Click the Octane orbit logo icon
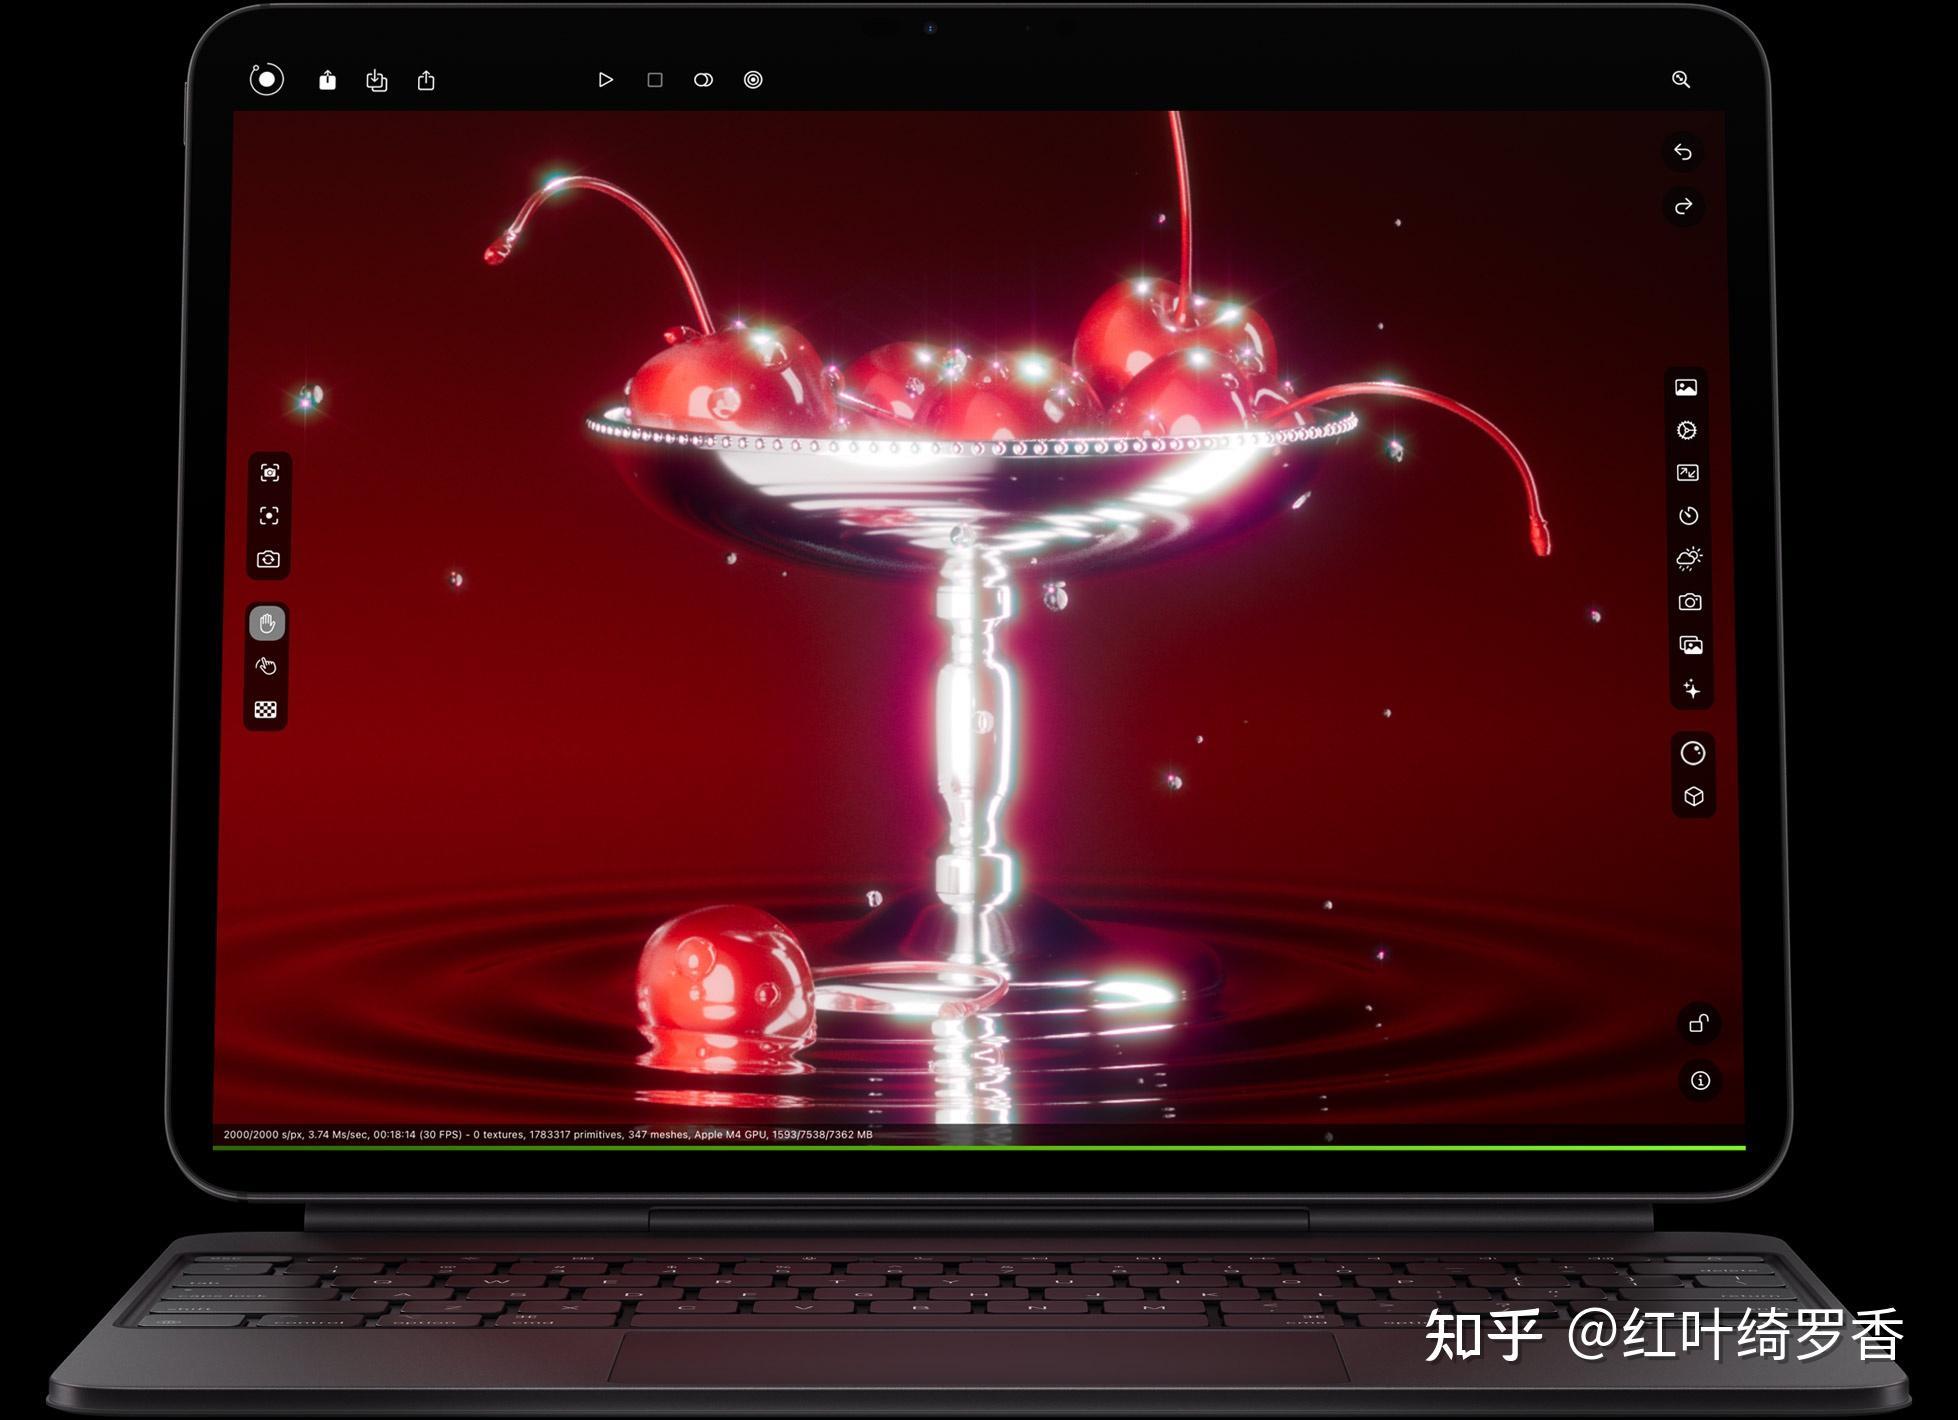Screen dimensions: 1958x1420 click(266, 79)
